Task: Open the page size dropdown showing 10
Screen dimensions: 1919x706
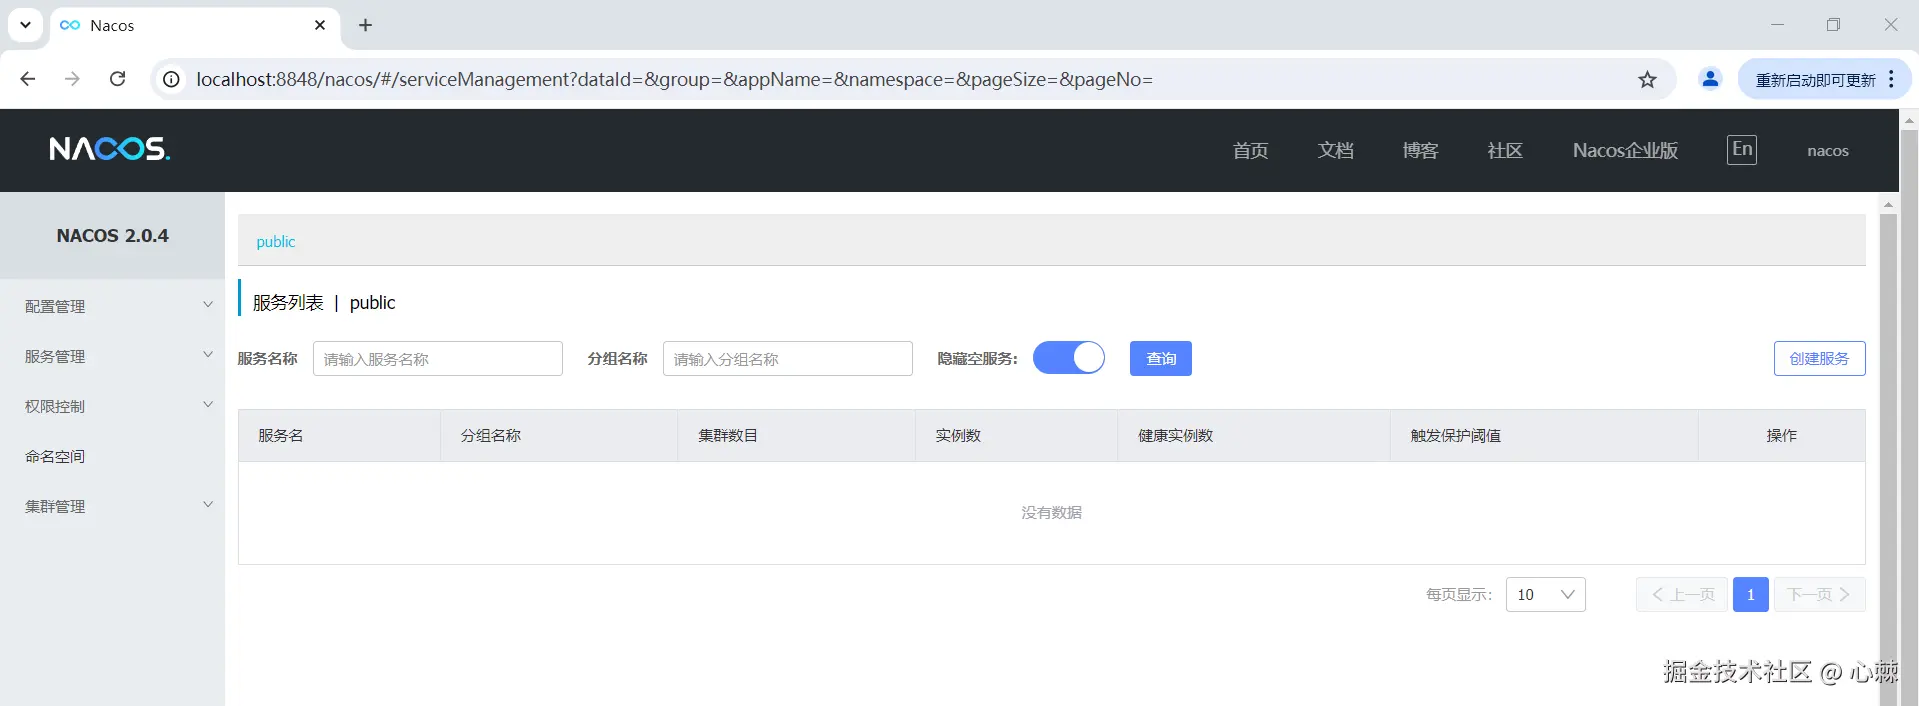Action: pos(1545,594)
